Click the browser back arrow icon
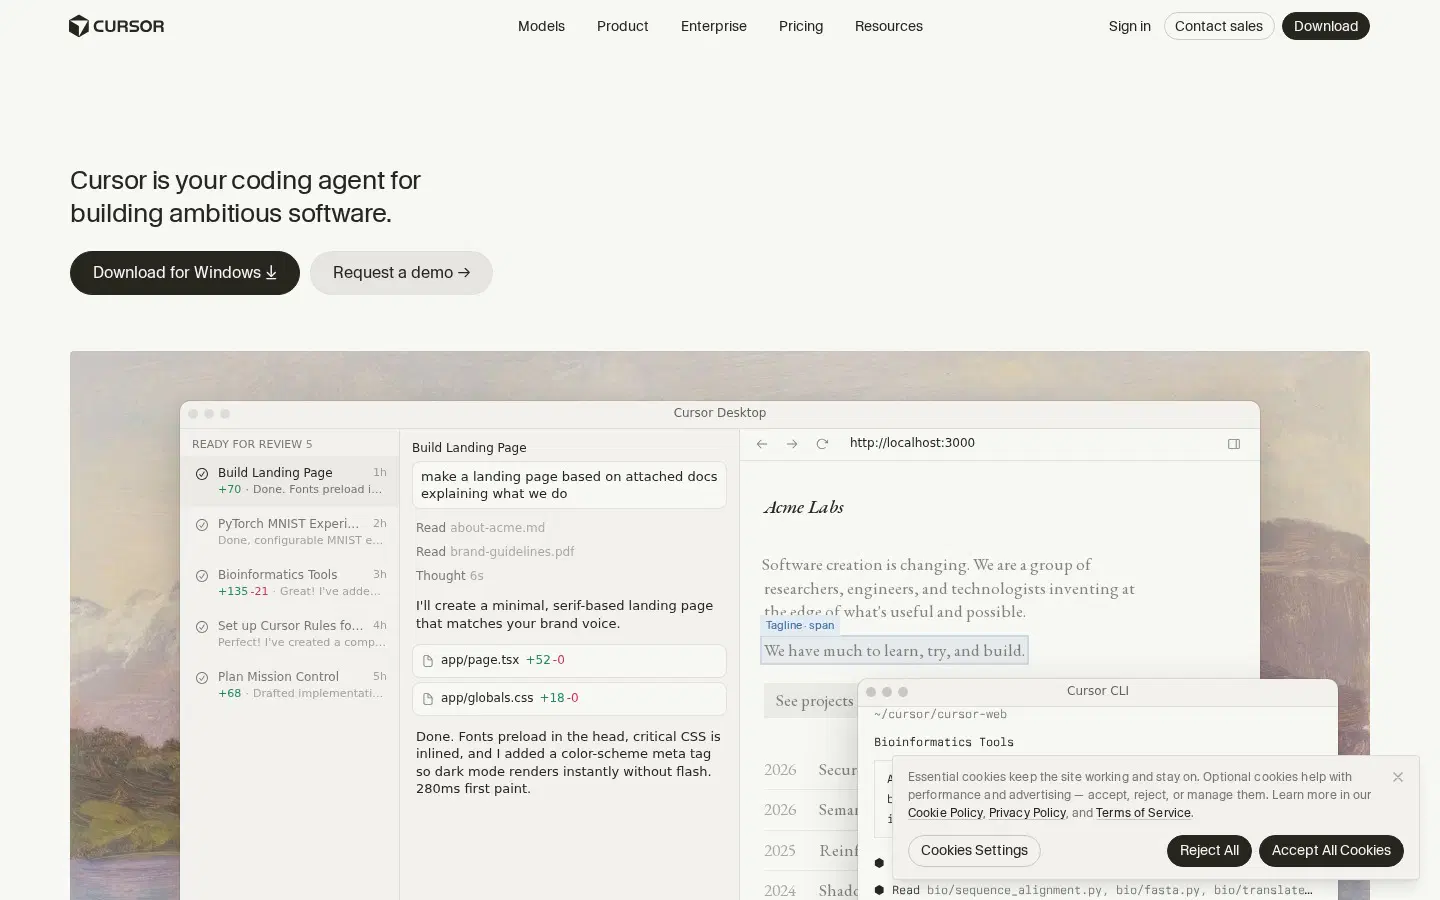 [x=762, y=444]
